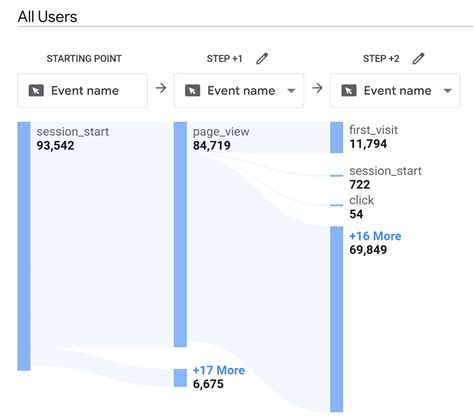The height and width of the screenshot is (416, 474).
Task: Click the +16 More node bar
Action: click(337, 319)
